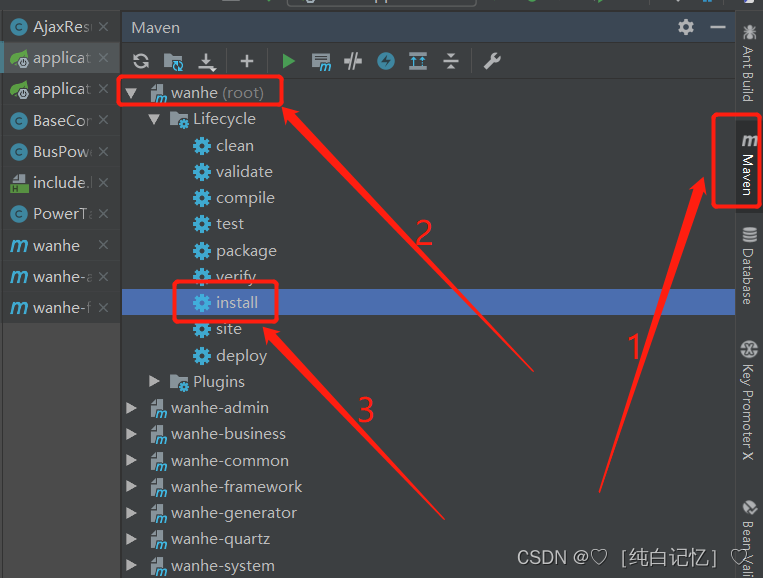Expand the wanhe-common module arrow

pos(131,460)
